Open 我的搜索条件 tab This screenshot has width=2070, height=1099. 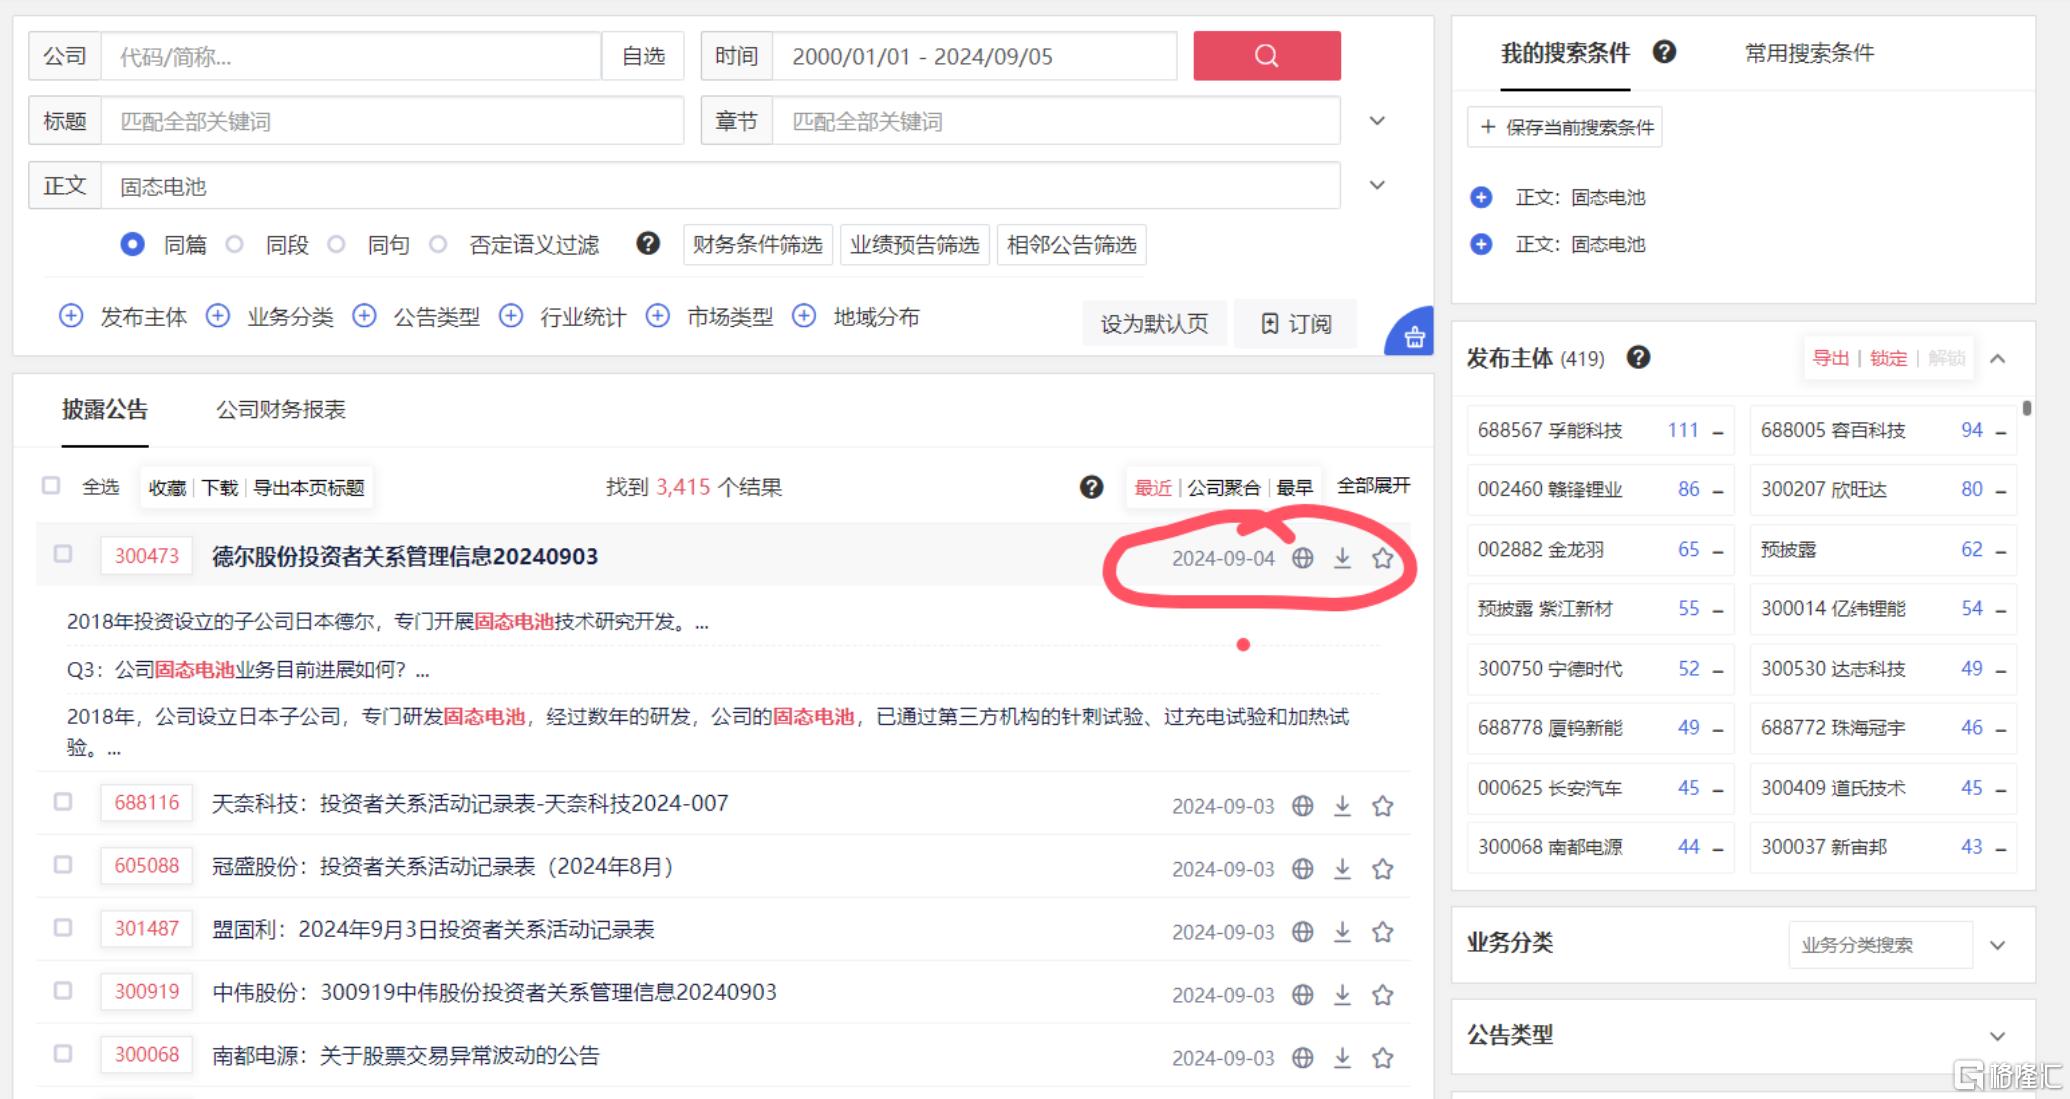1565,53
